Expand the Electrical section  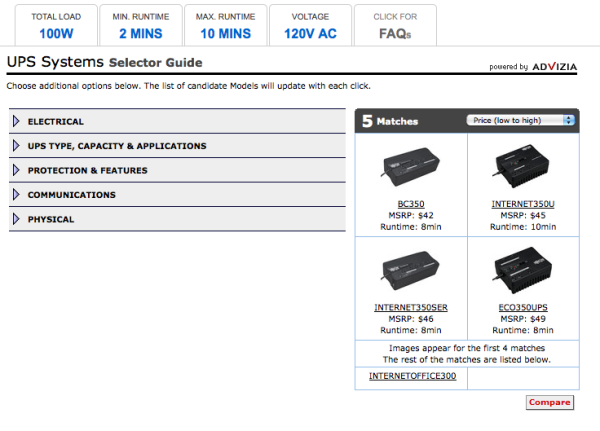click(x=56, y=122)
